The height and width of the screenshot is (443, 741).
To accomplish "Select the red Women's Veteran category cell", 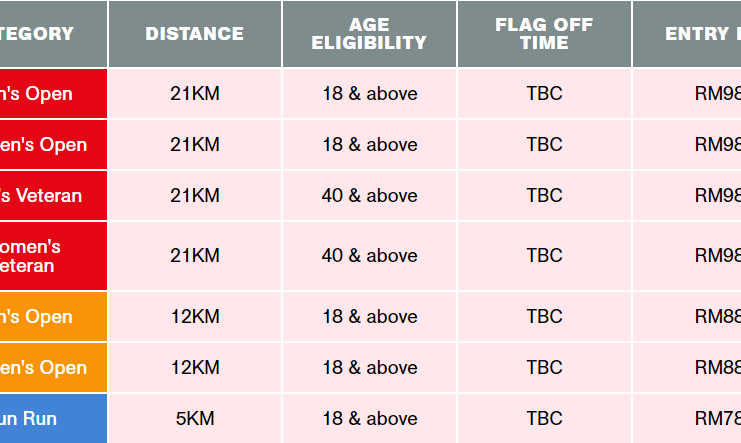I will 53,256.
